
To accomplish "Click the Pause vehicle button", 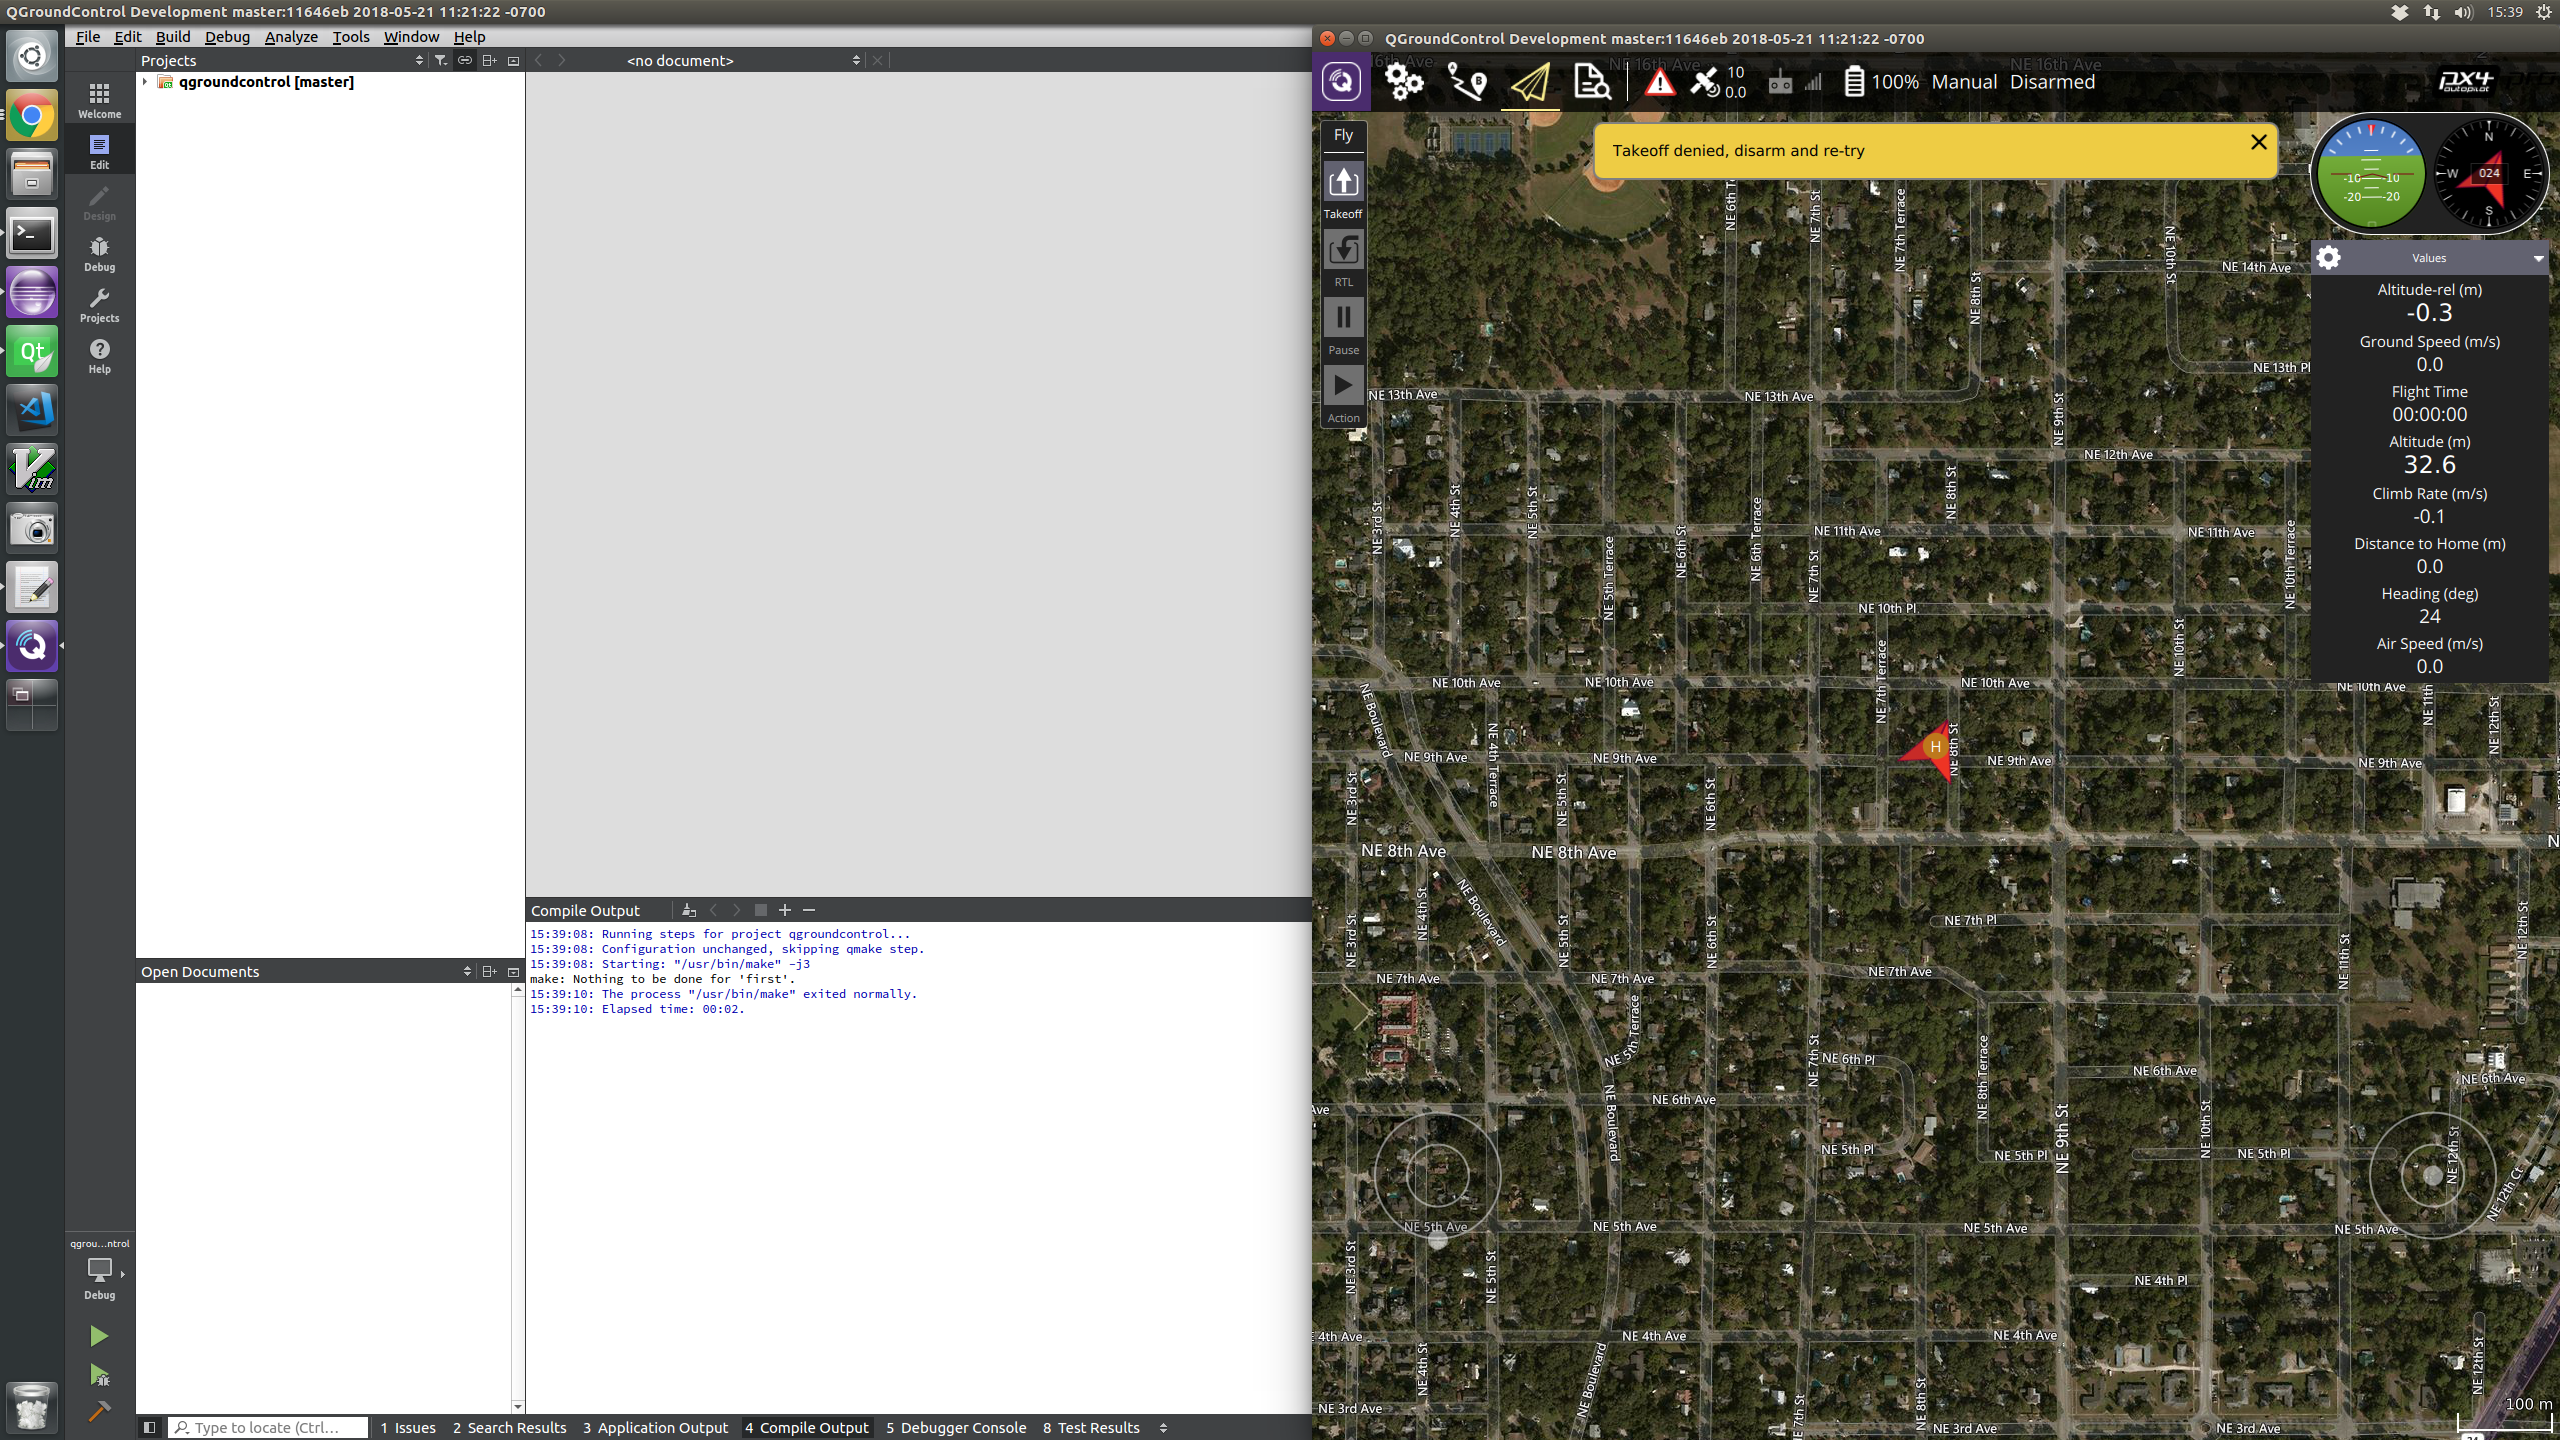I will (1343, 327).
